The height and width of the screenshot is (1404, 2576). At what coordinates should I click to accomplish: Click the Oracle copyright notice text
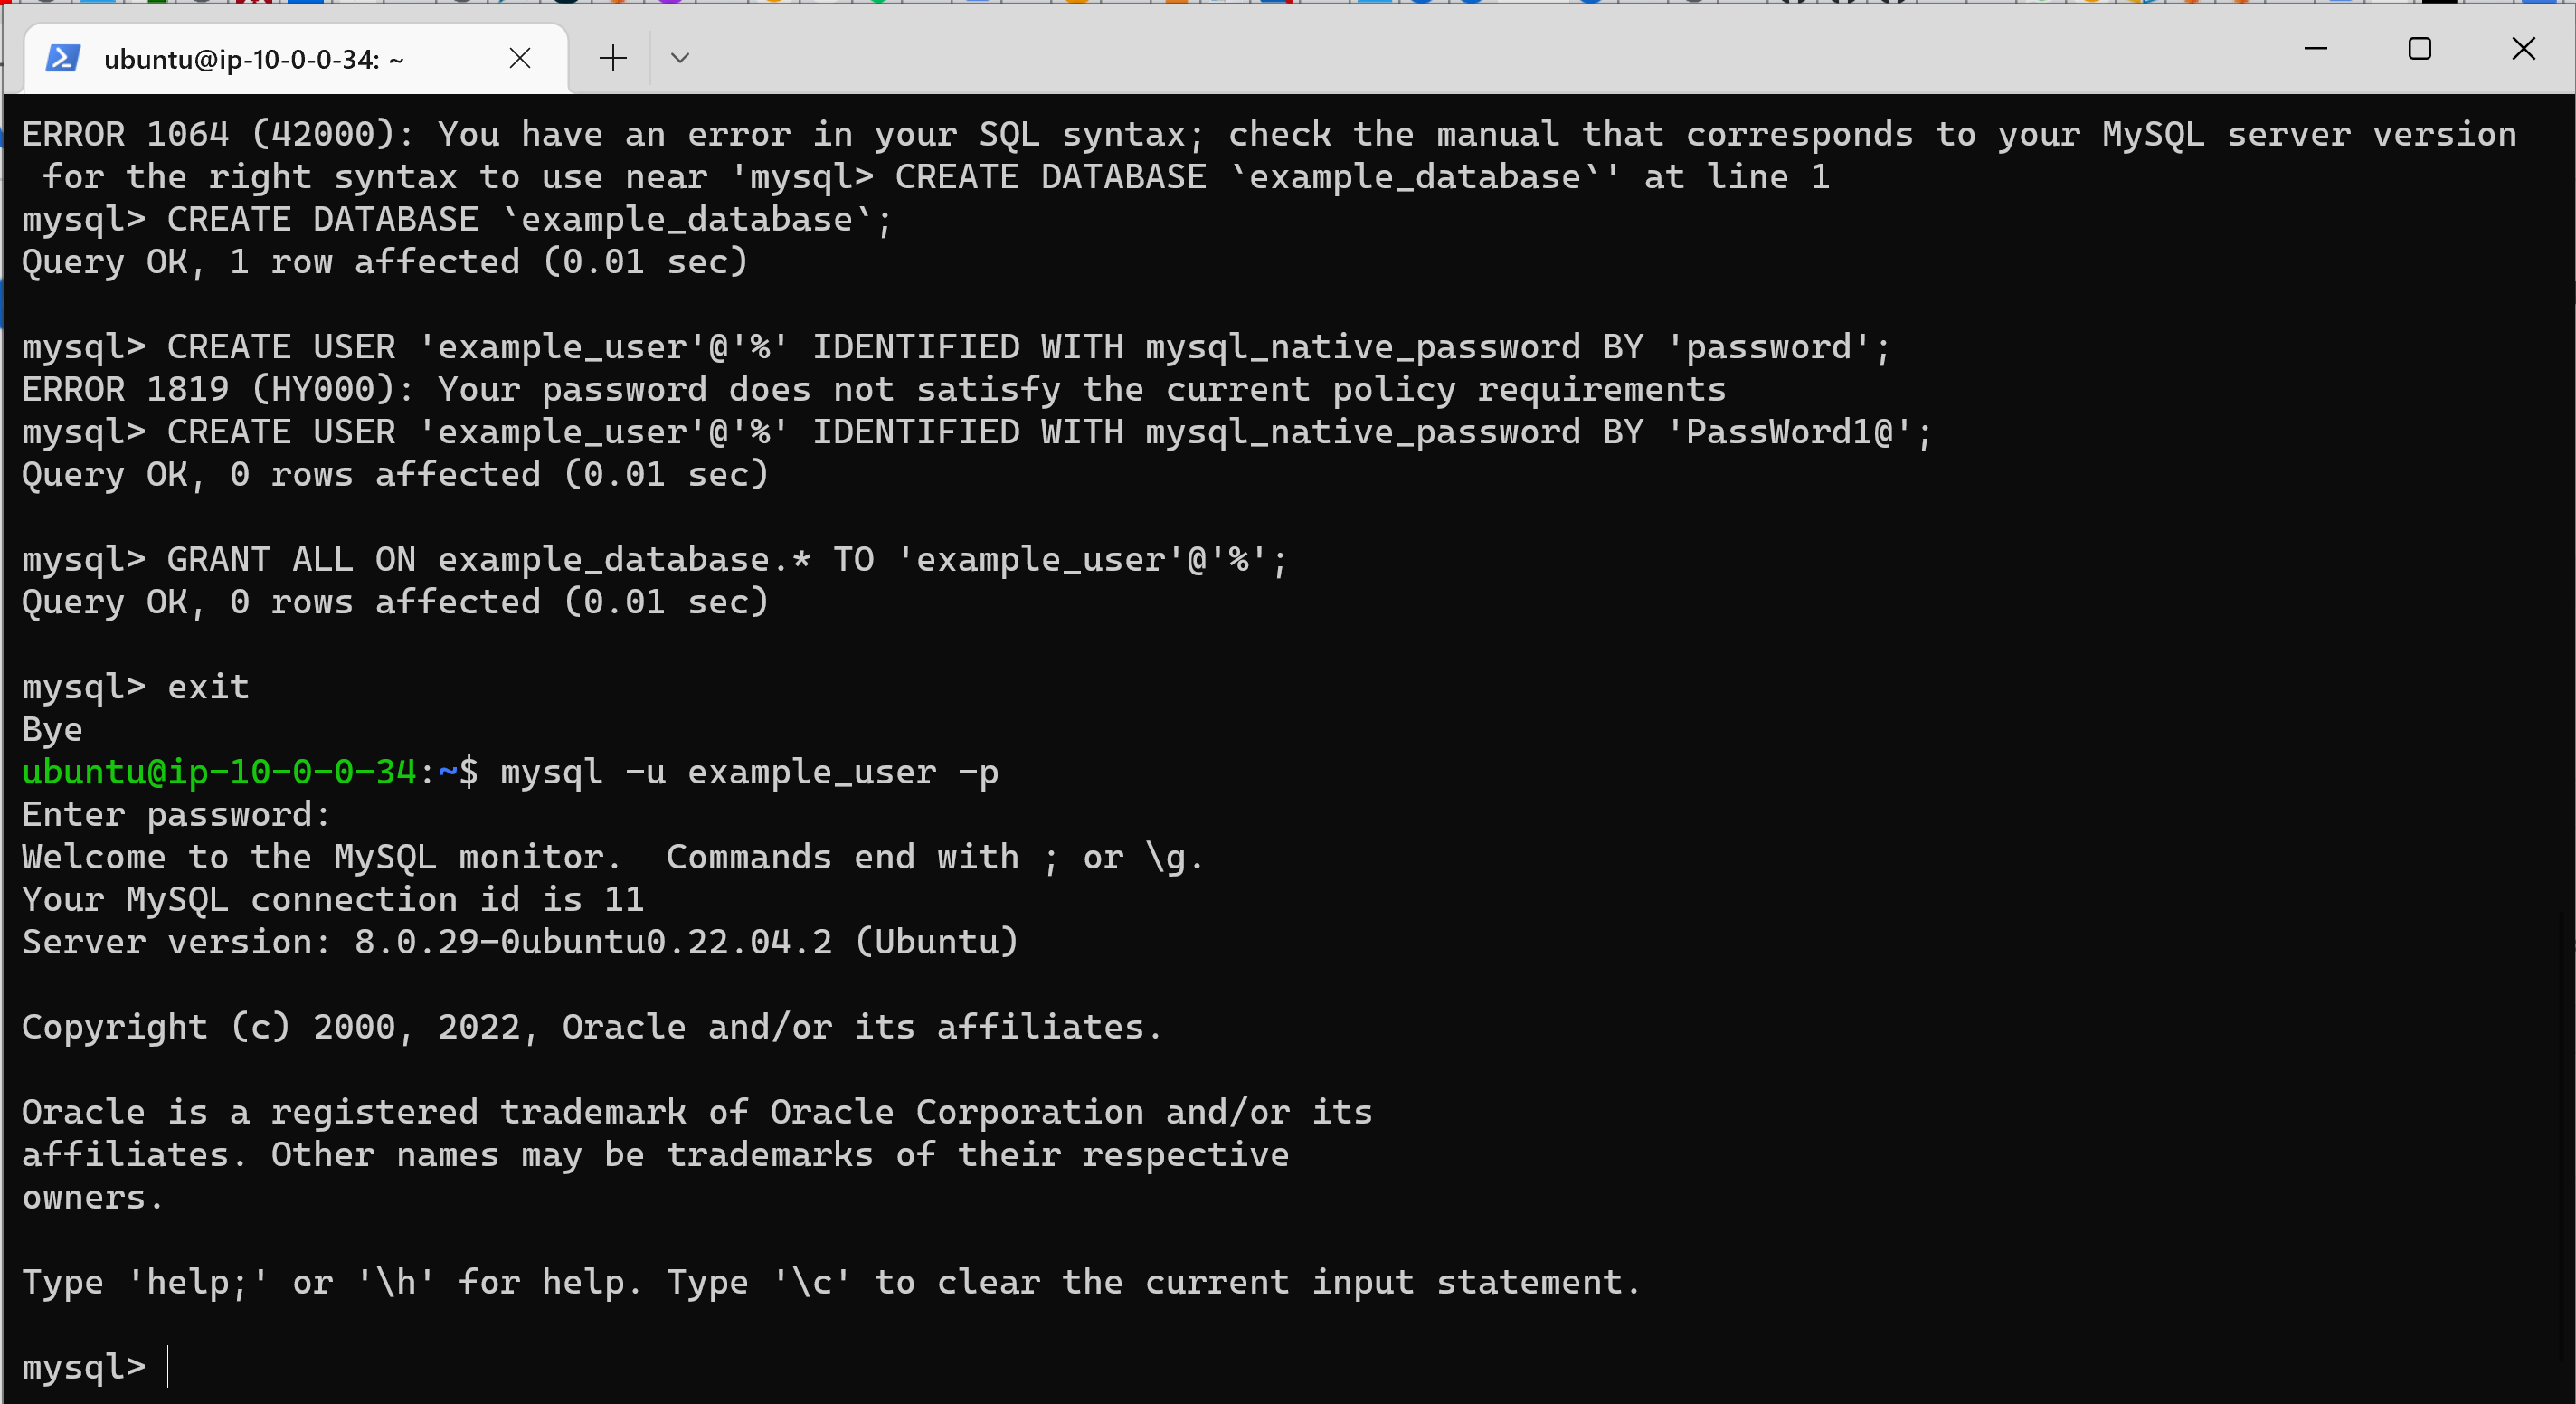coord(590,1027)
